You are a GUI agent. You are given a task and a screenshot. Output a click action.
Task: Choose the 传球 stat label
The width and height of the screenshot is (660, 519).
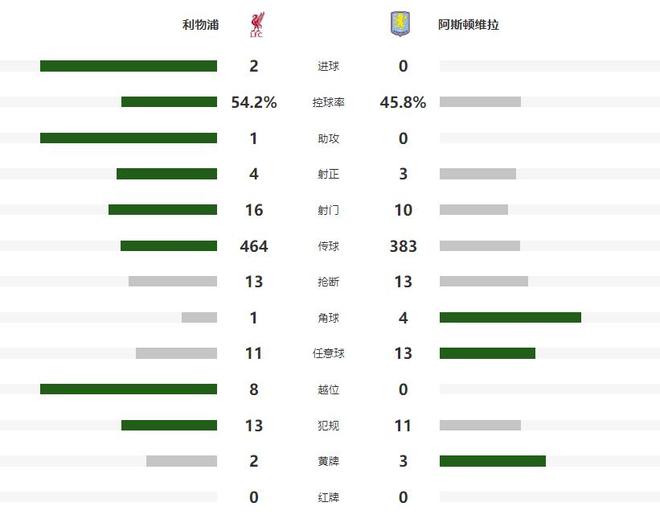pos(327,246)
